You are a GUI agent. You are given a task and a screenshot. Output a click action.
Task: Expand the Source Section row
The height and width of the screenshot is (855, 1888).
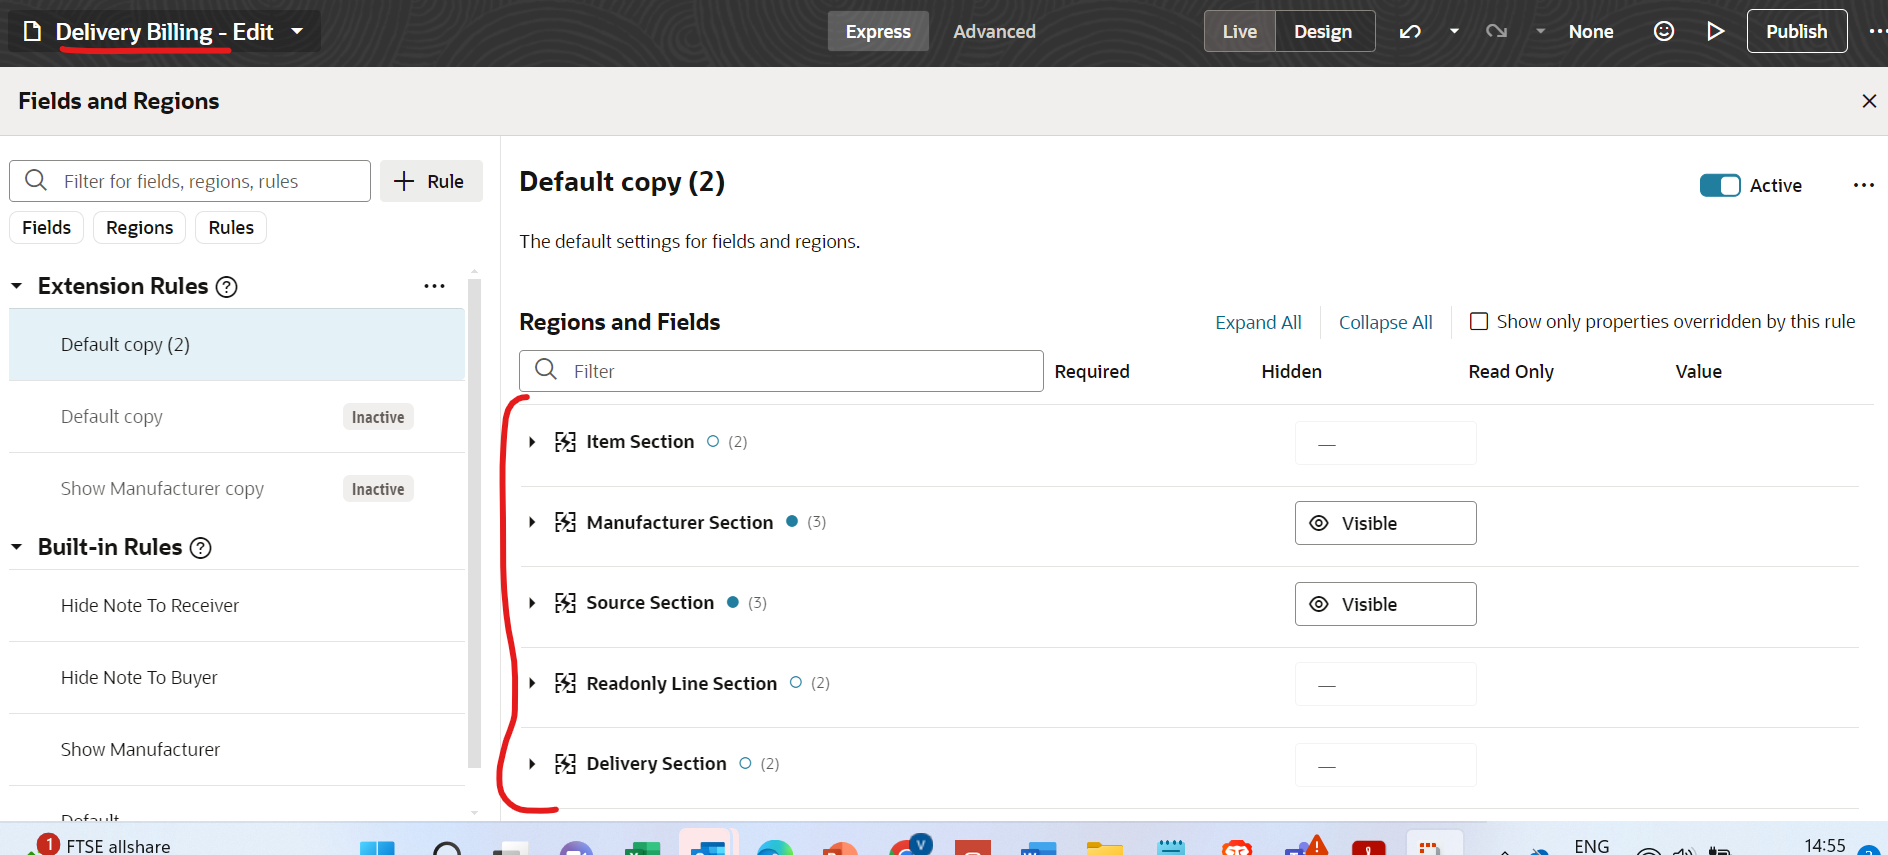[x=532, y=603]
